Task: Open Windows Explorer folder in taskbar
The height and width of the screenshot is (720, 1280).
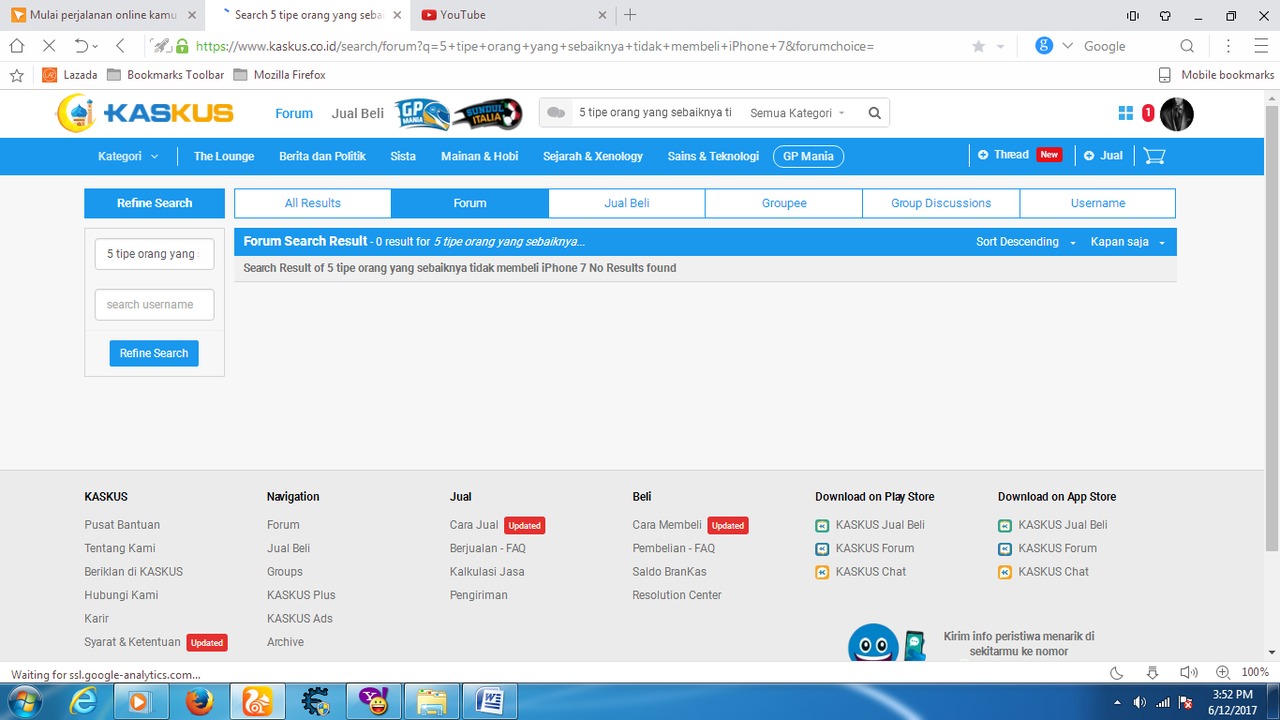Action: click(x=431, y=702)
